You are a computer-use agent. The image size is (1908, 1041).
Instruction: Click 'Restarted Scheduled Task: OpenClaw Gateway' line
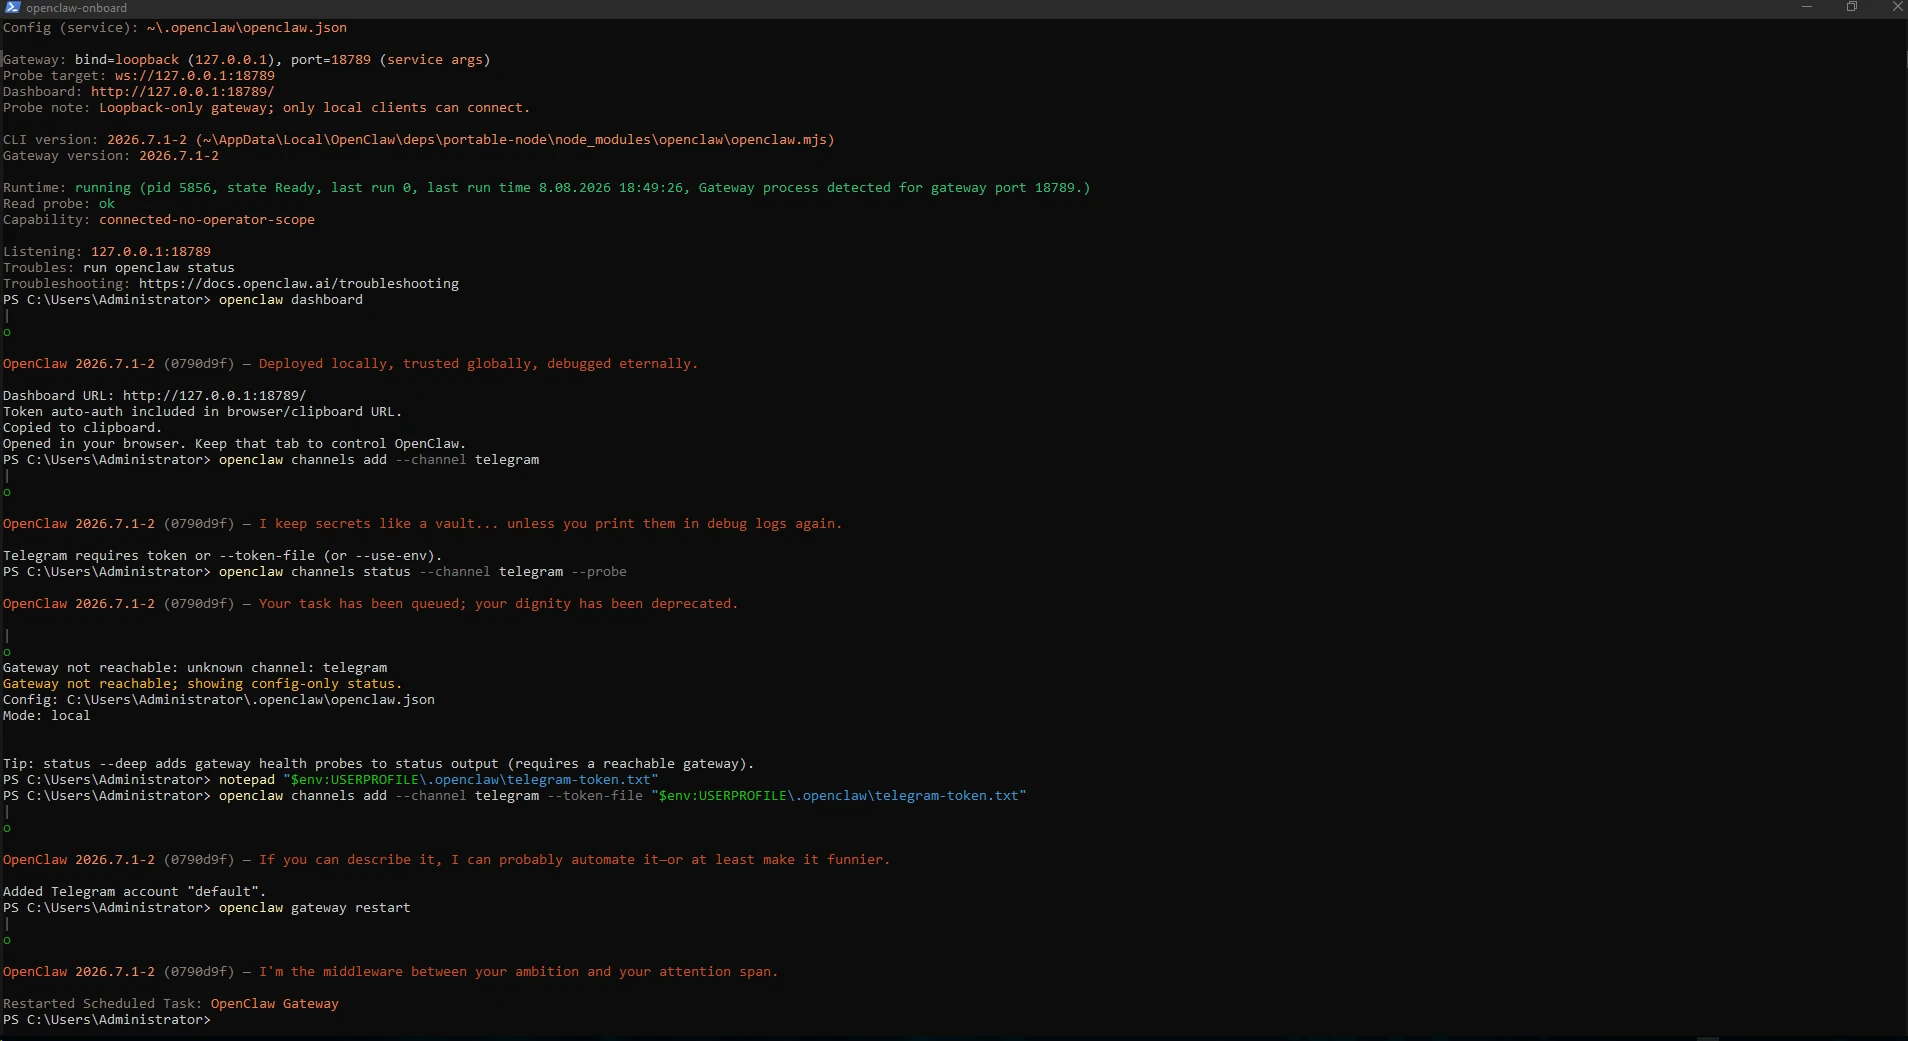click(x=171, y=1004)
